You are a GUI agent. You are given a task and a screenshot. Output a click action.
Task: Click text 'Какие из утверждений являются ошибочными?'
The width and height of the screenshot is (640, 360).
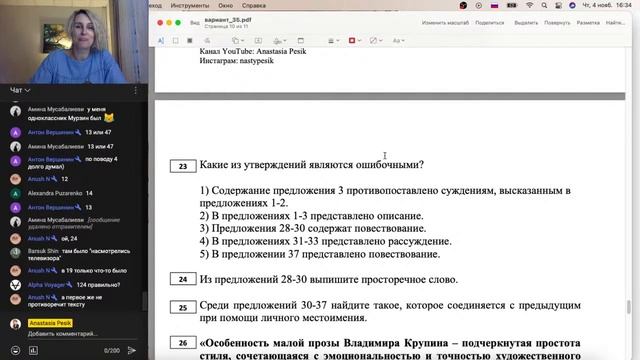pyautogui.click(x=311, y=164)
